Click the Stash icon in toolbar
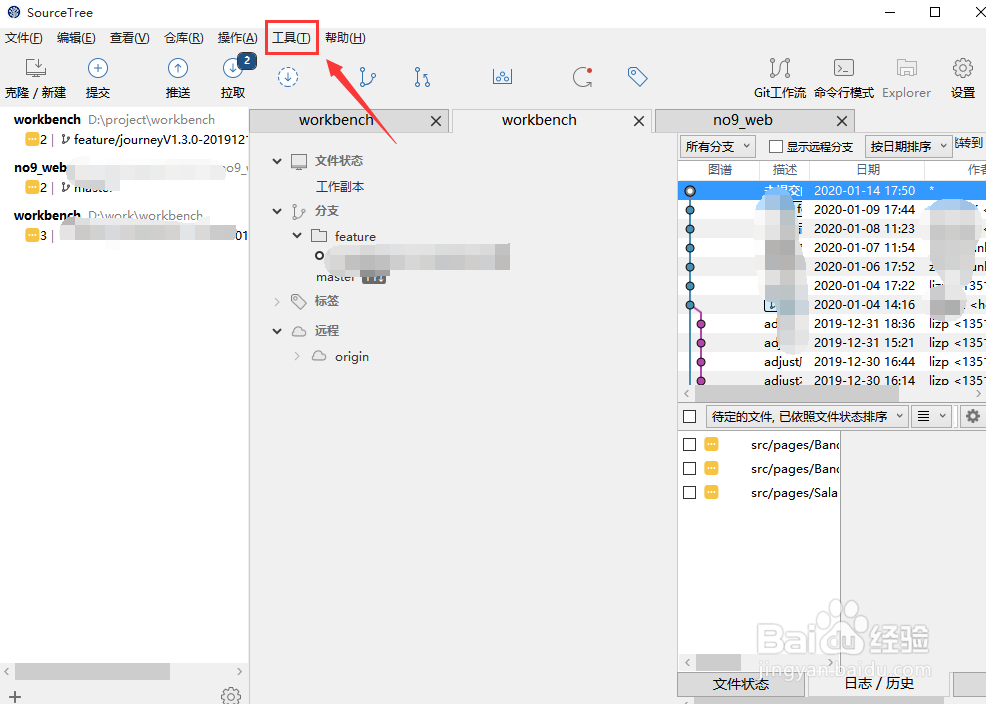 [x=502, y=77]
